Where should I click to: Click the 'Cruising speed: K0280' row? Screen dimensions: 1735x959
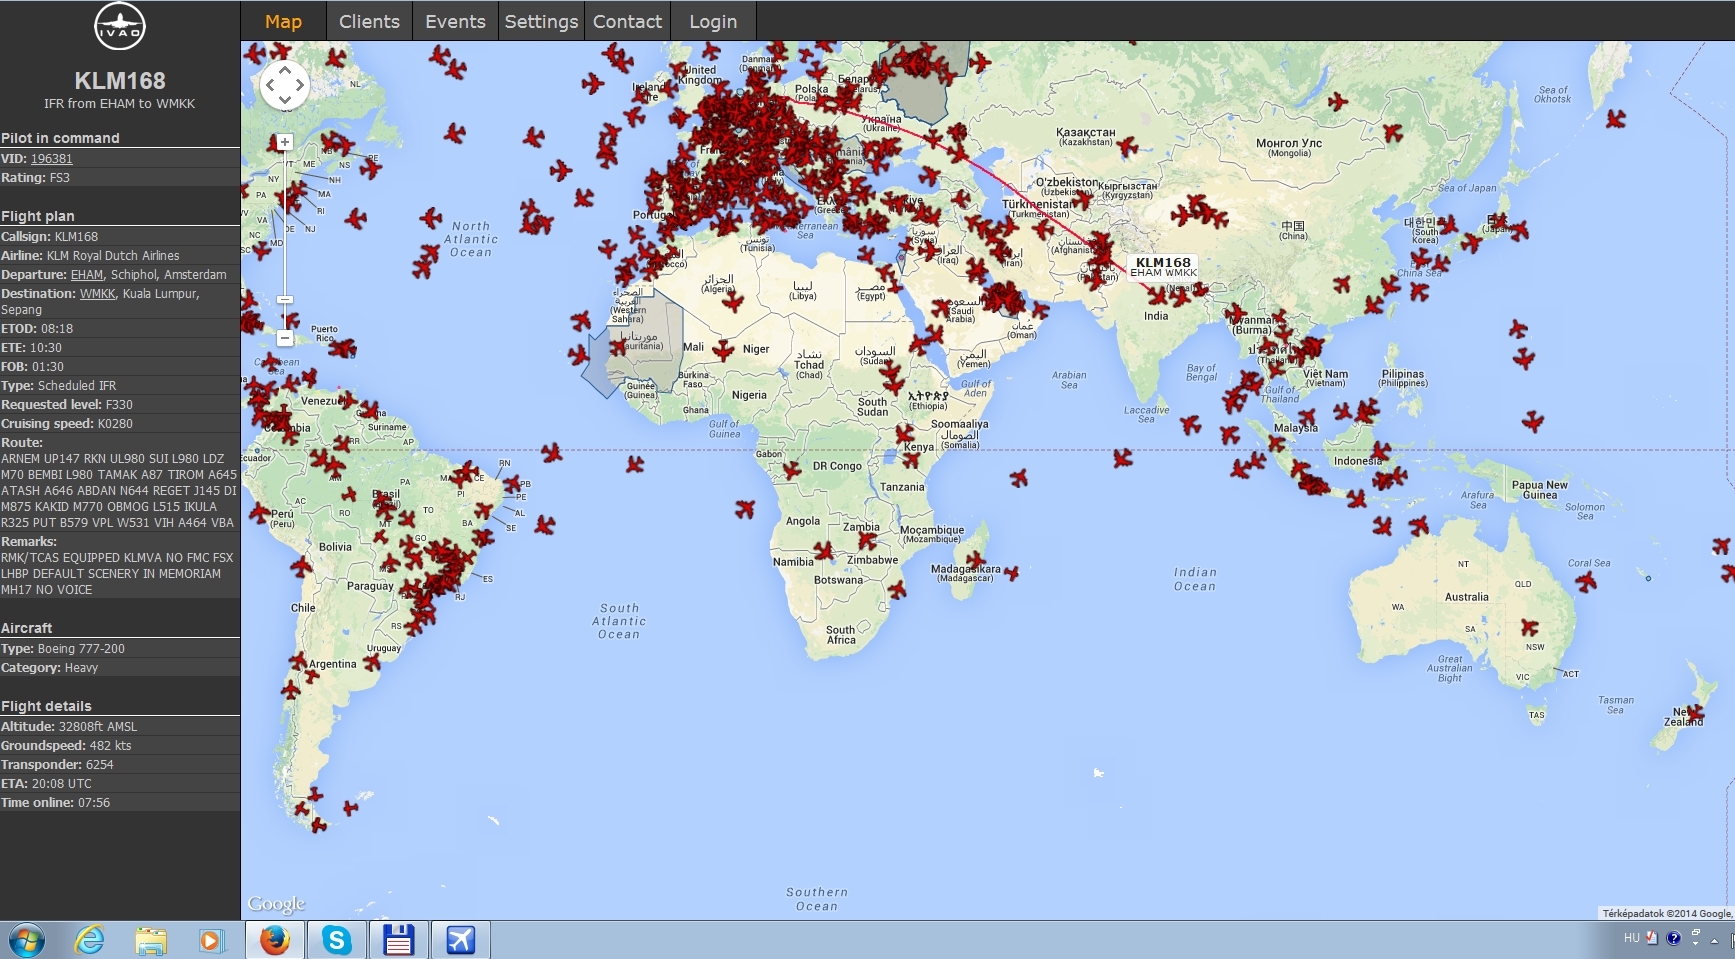click(120, 423)
